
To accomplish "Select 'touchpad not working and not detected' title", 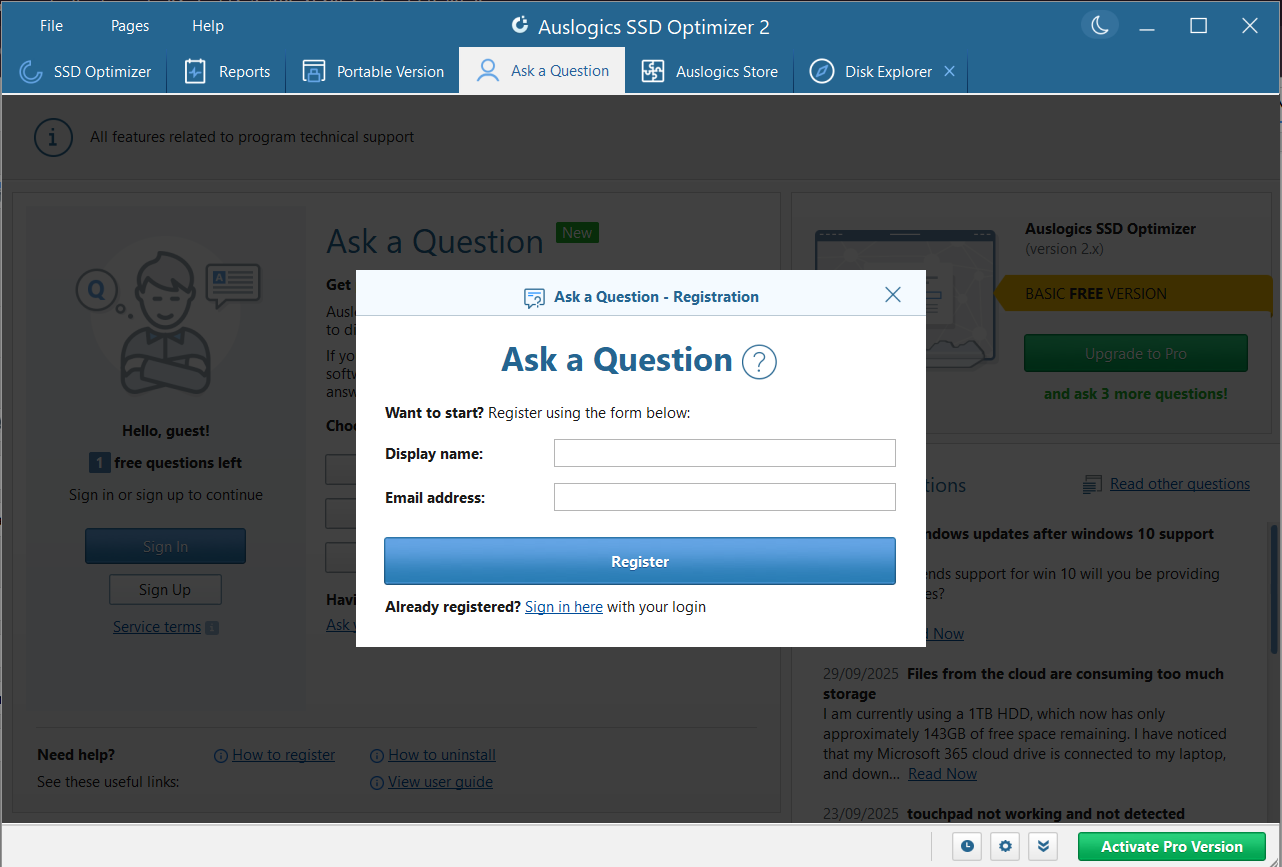I will pyautogui.click(x=1046, y=814).
